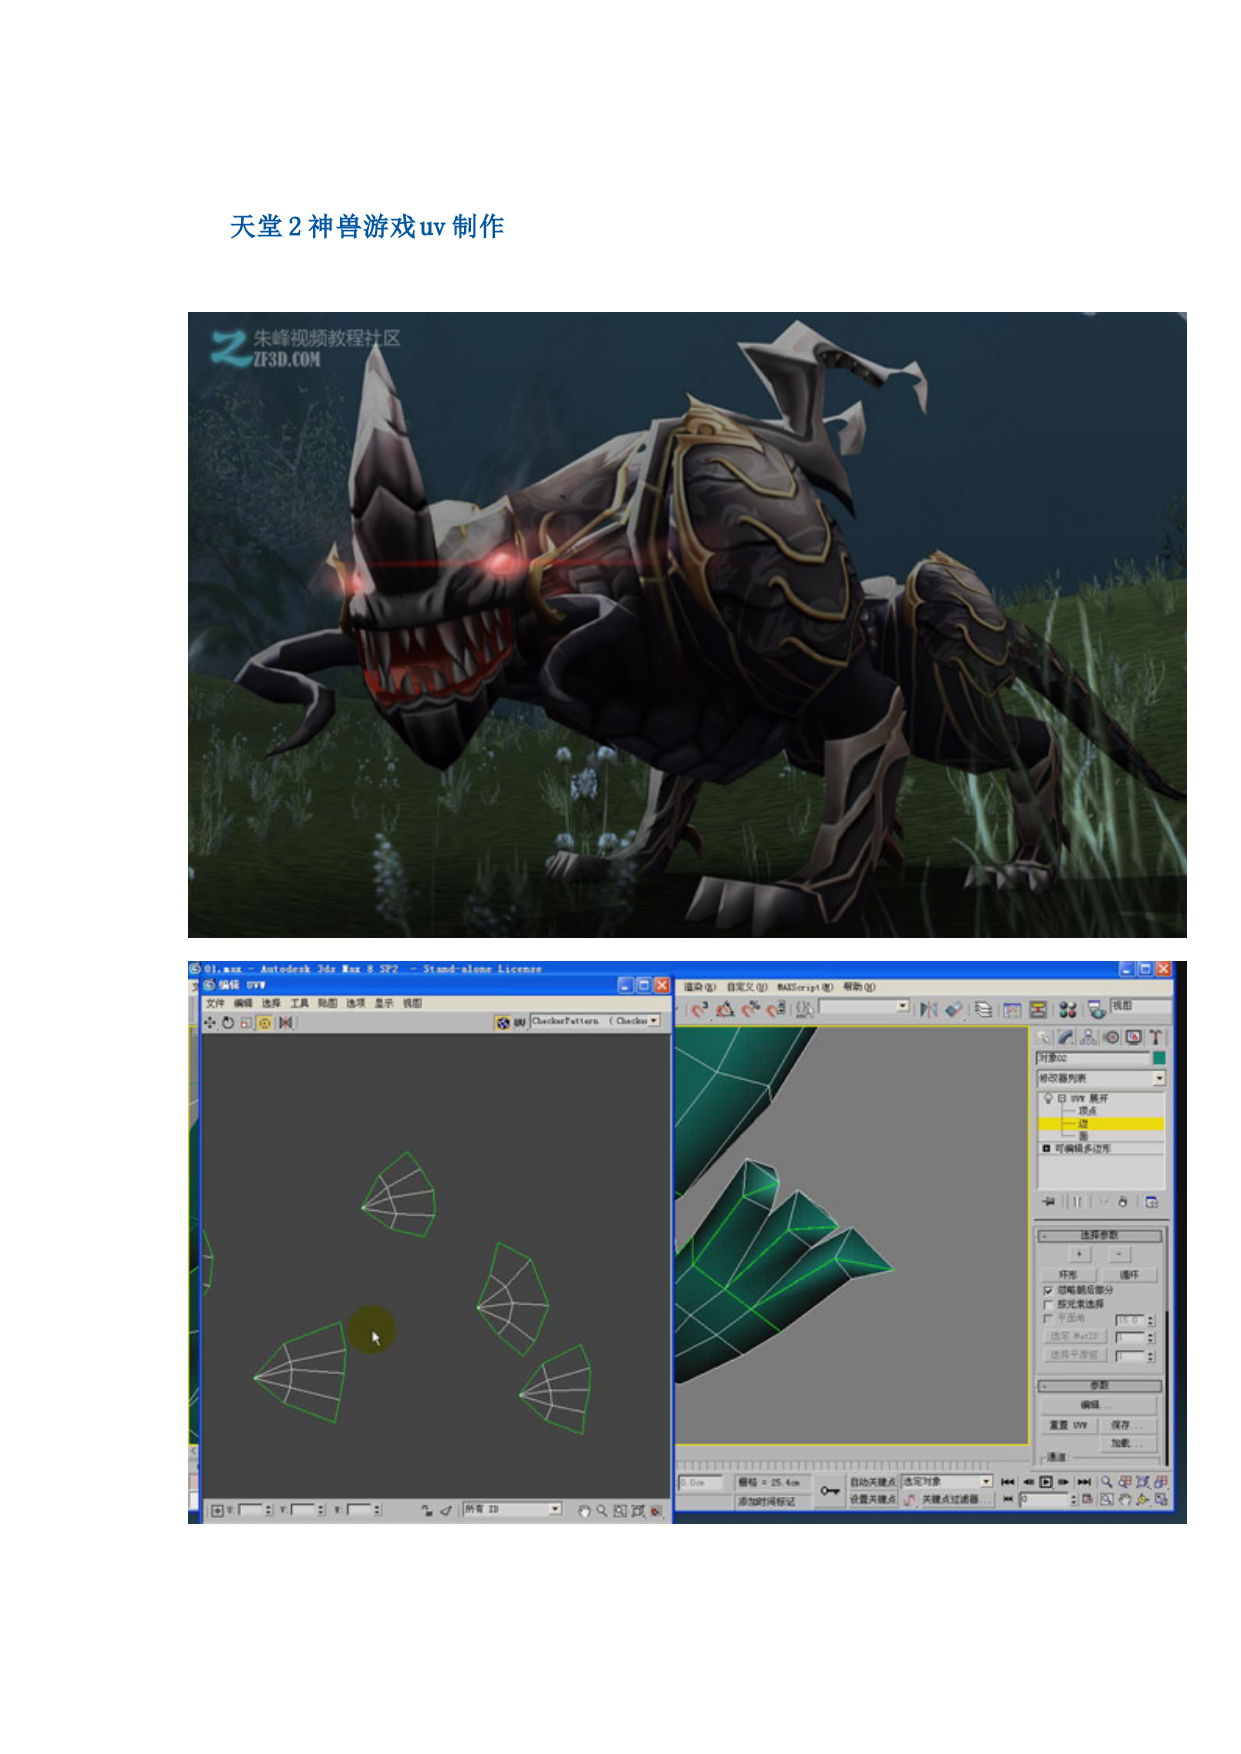Screen dimensions: 1241x1754
Task: Click the Align tool in the main toolbar
Action: [x=954, y=1010]
